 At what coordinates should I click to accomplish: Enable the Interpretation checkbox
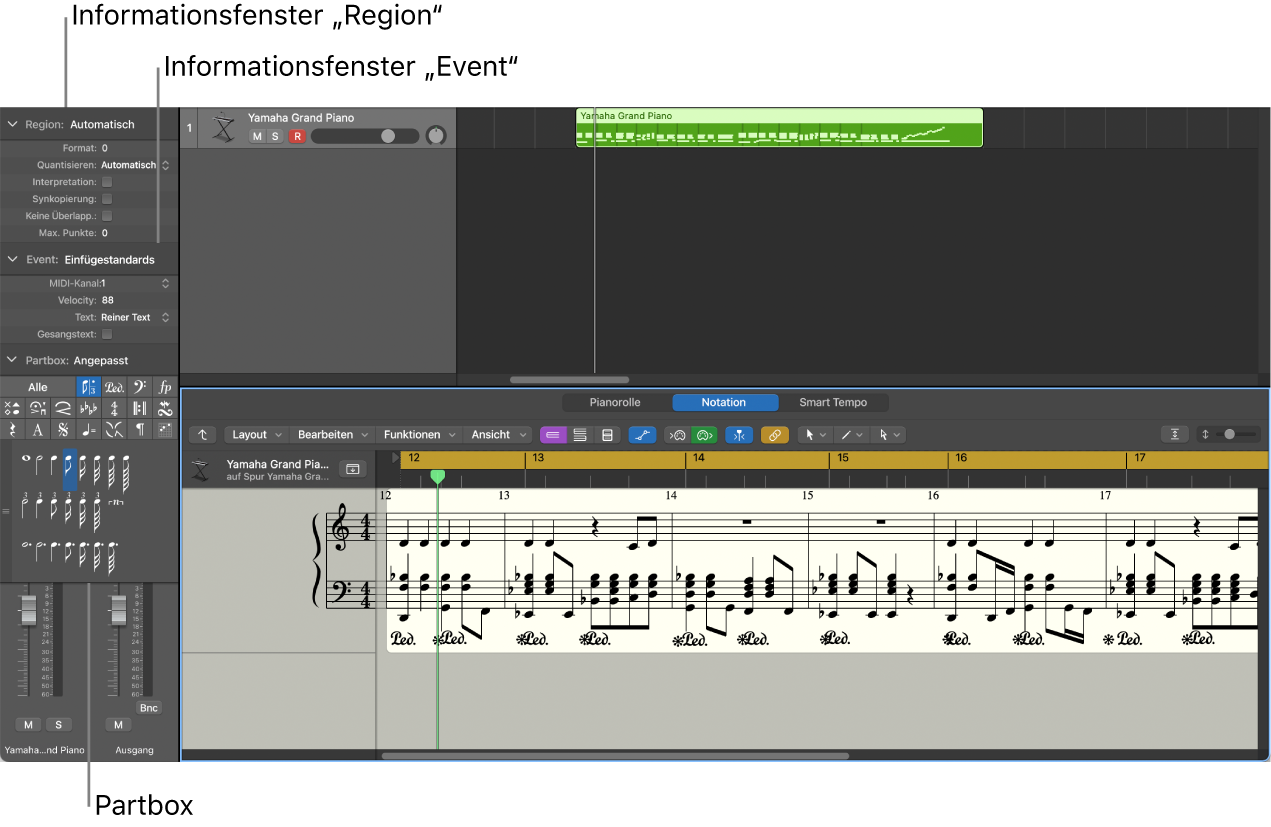[x=107, y=182]
